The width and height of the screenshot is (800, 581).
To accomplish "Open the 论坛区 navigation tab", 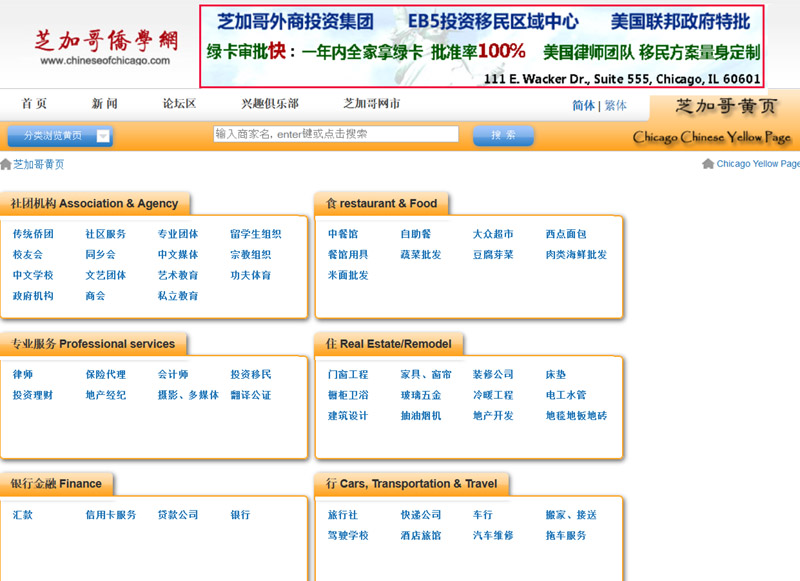I will pos(179,104).
